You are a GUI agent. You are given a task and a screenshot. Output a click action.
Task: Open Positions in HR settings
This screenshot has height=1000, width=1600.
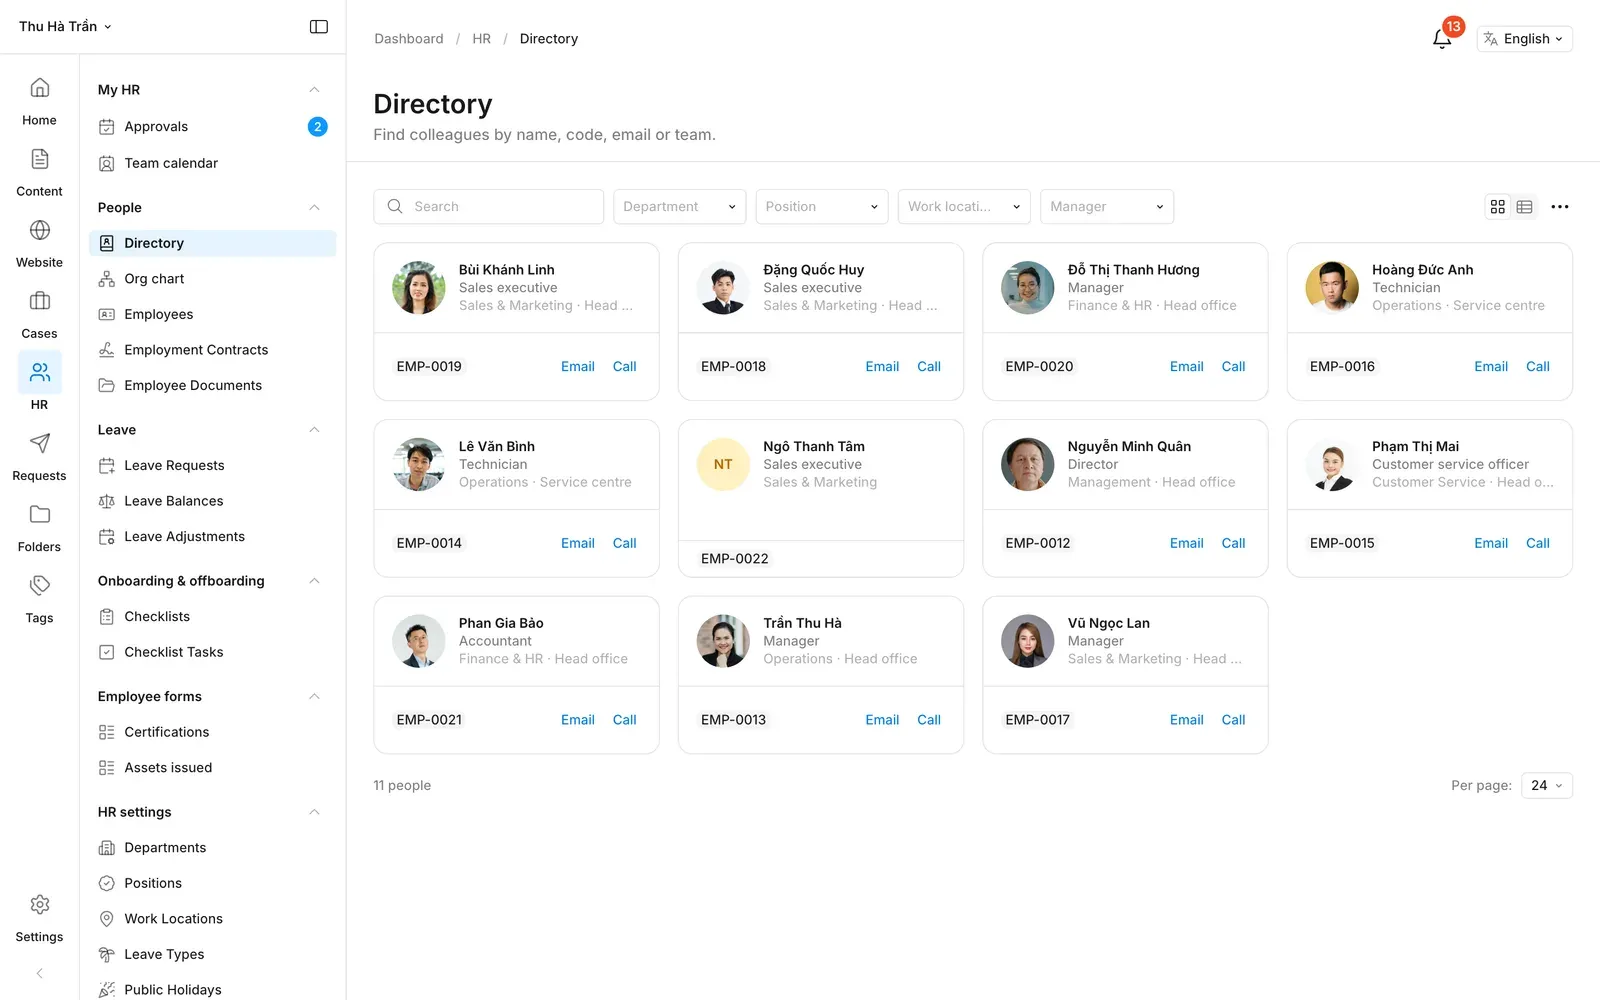click(x=212, y=883)
